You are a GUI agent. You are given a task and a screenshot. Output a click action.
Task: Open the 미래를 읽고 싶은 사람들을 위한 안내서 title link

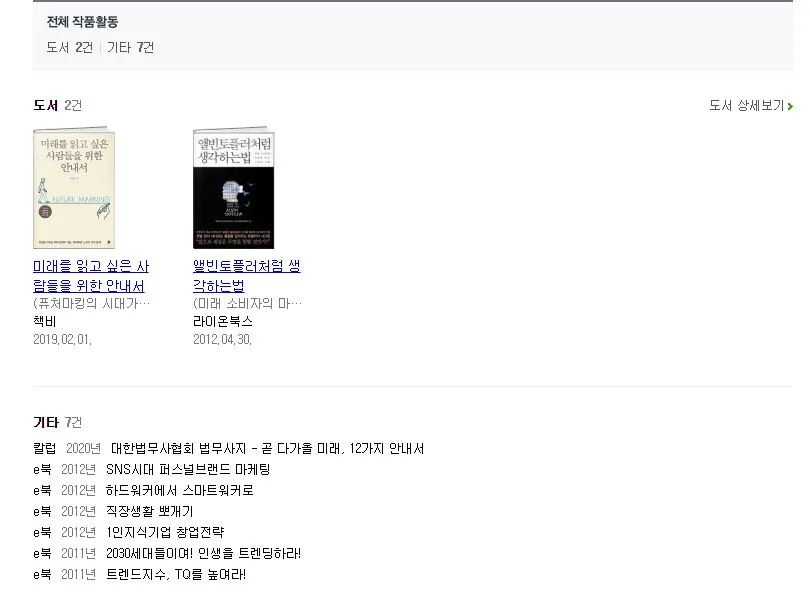click(91, 276)
